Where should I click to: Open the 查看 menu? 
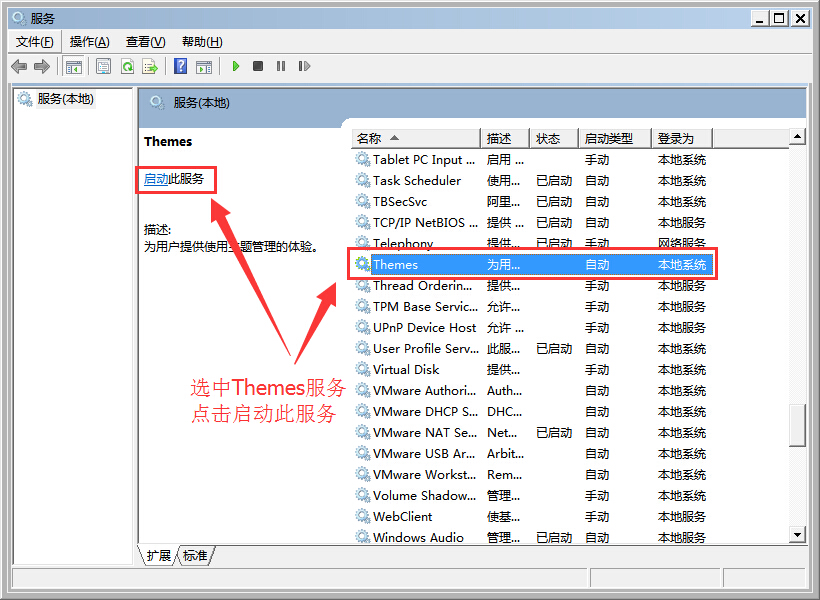(x=143, y=41)
